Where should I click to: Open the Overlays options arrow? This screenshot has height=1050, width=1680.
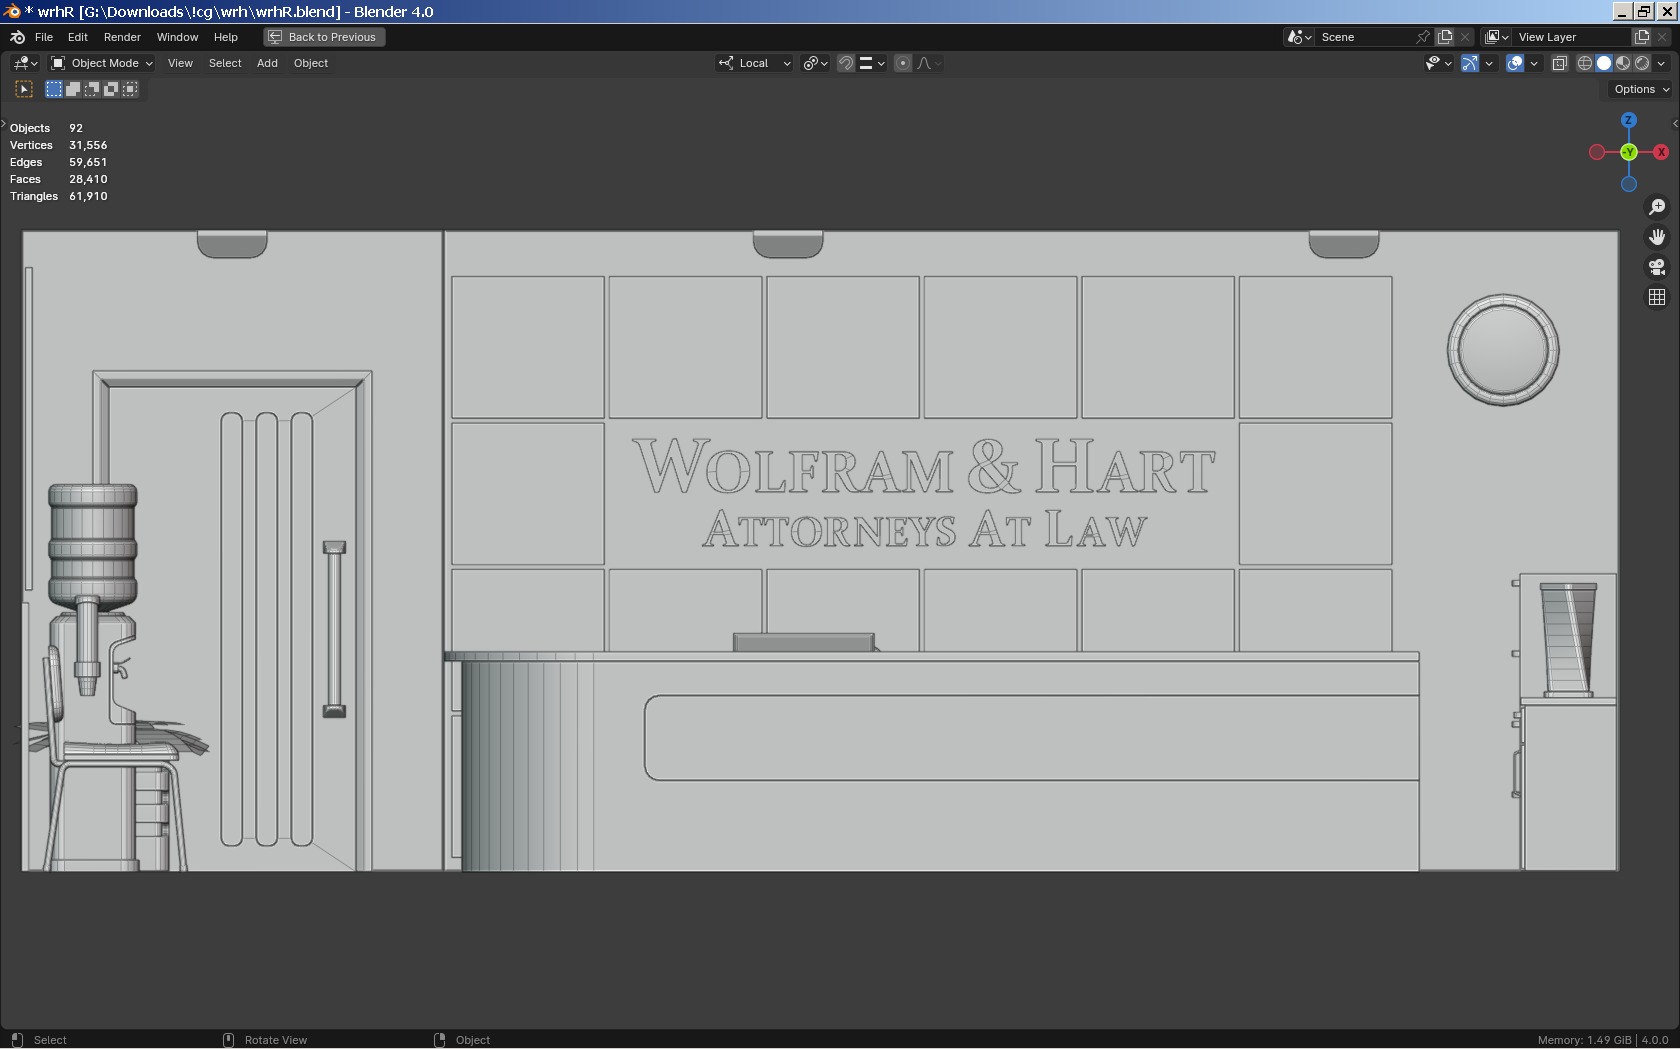tap(1534, 63)
